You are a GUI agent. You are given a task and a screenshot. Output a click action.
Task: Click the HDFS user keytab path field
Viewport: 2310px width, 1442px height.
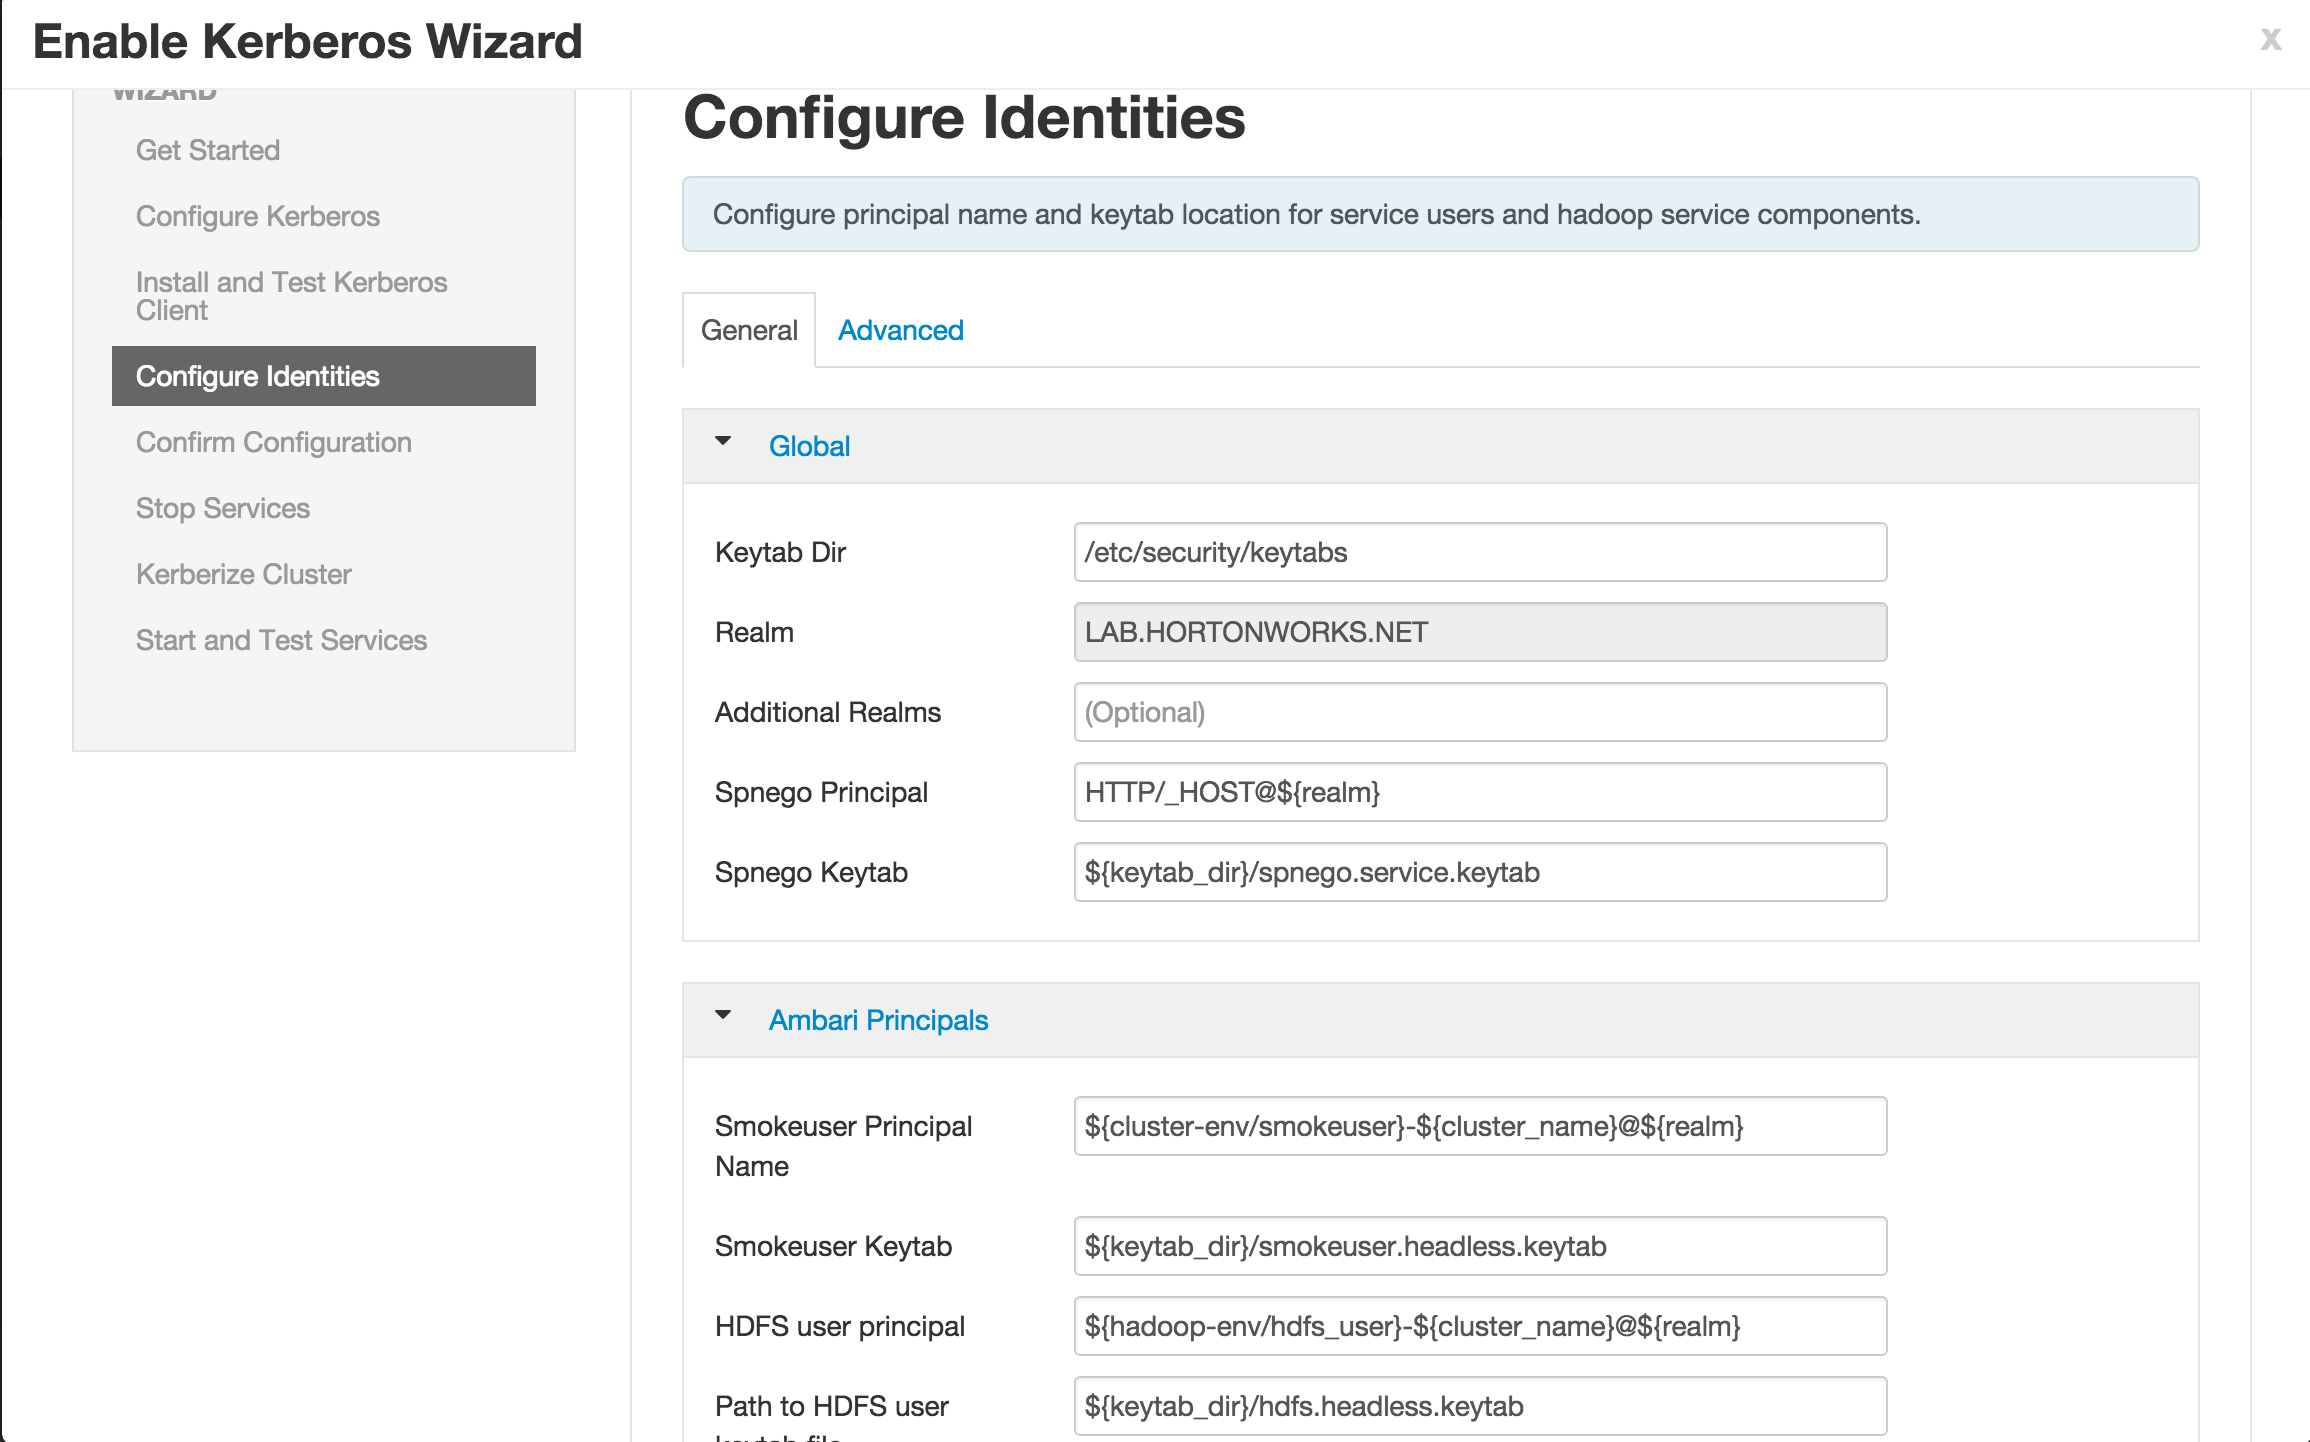coord(1479,1406)
